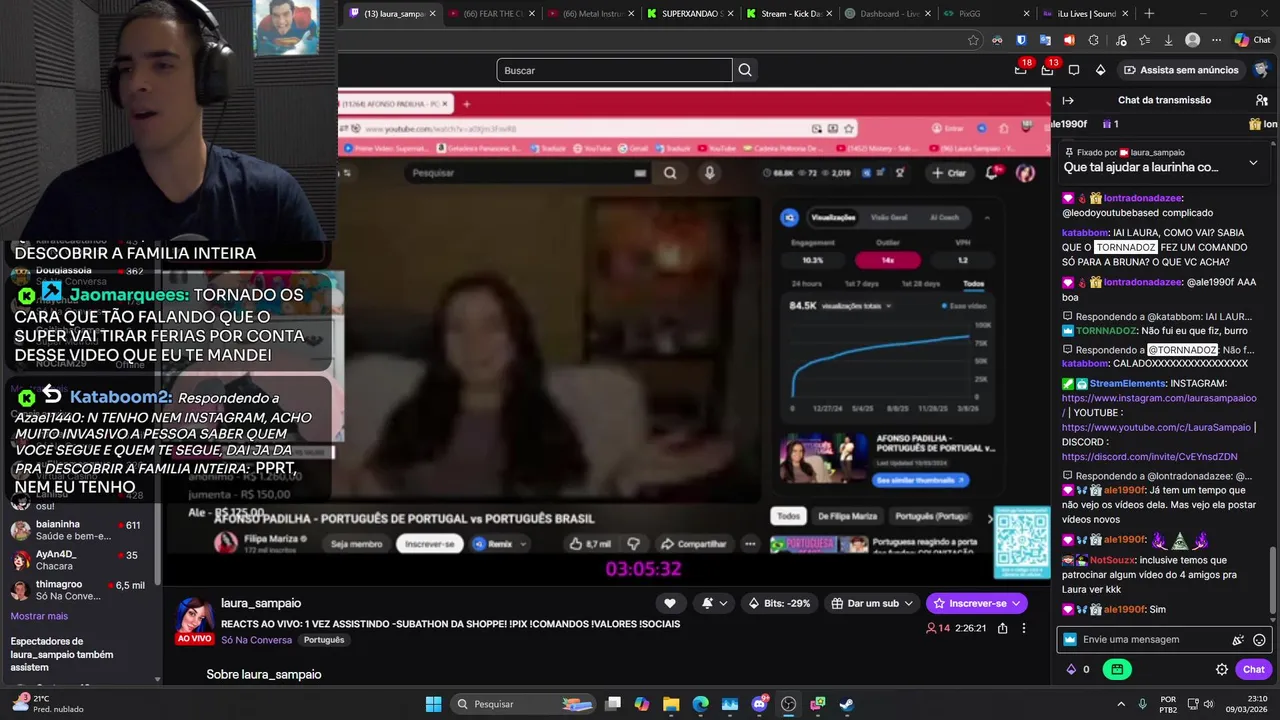The height and width of the screenshot is (720, 1280).
Task: Open Bitwarden extension icon in toolbar
Action: point(1021,40)
